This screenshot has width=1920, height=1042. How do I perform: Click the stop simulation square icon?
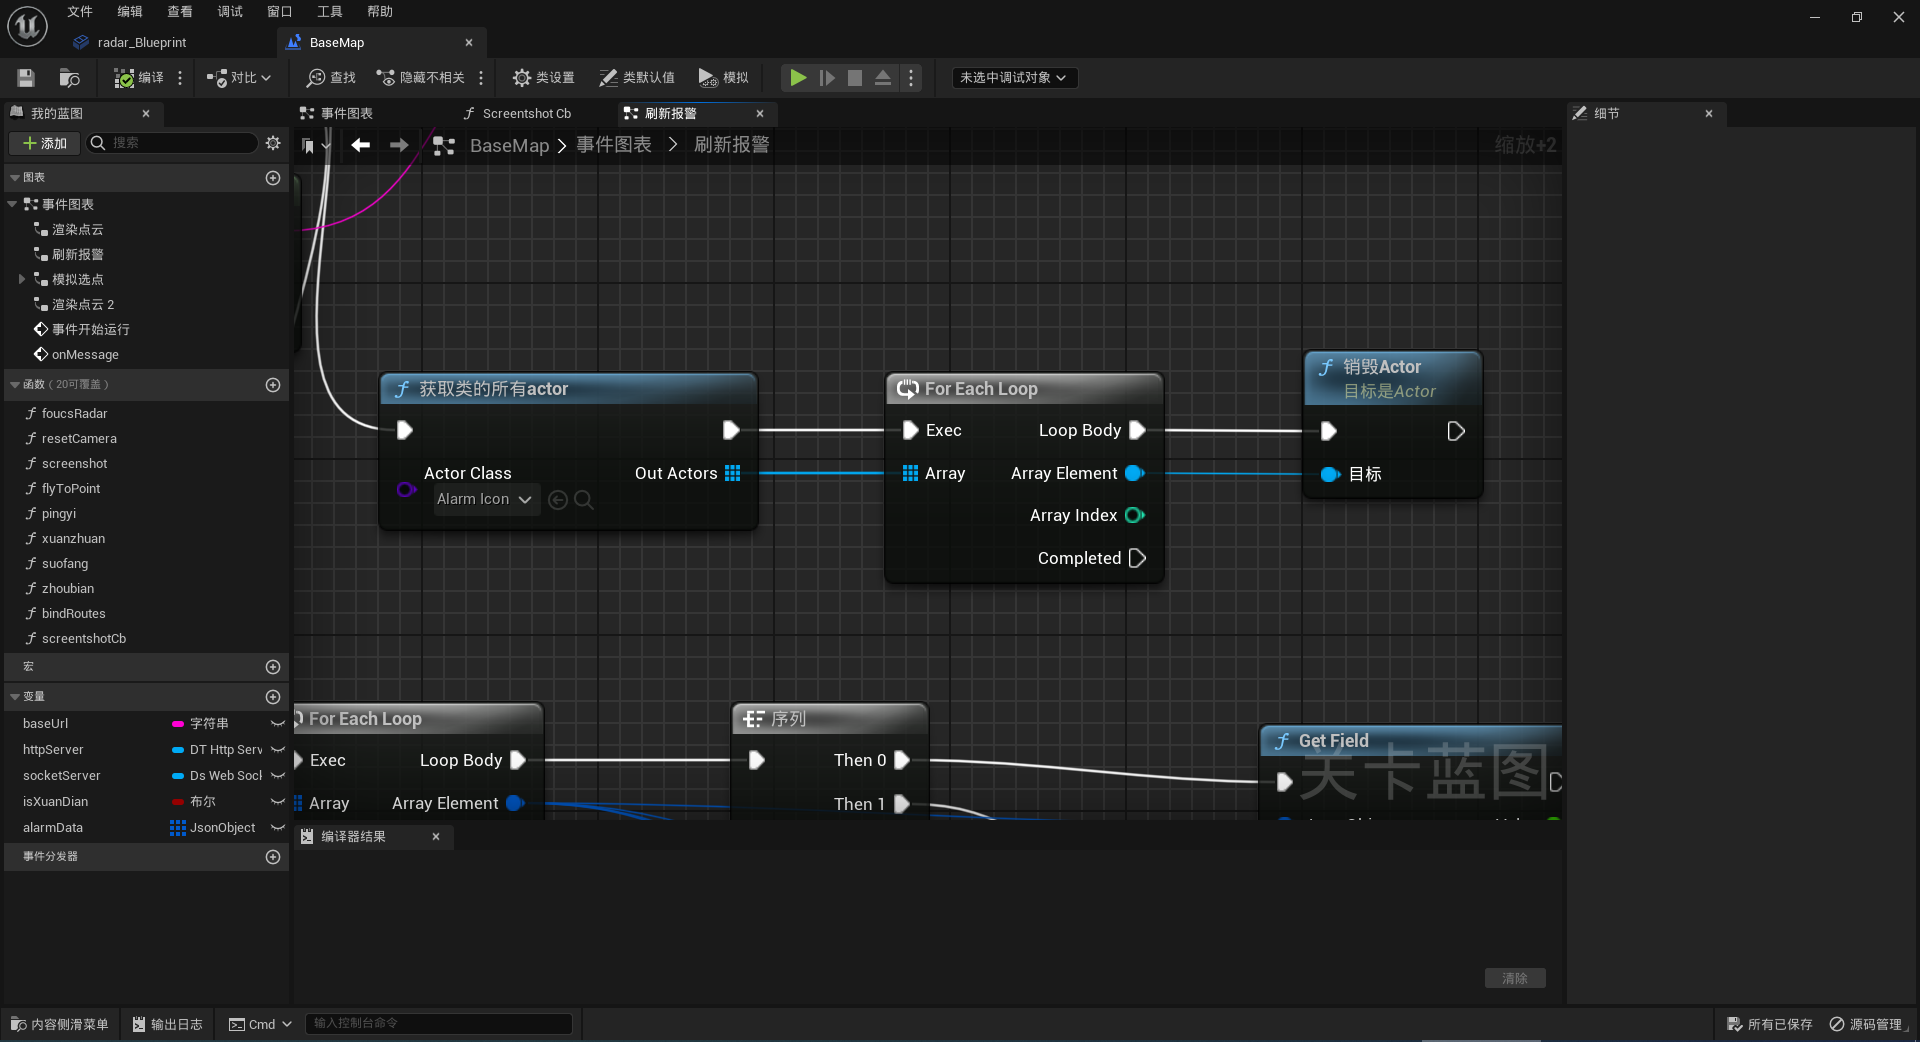point(855,77)
